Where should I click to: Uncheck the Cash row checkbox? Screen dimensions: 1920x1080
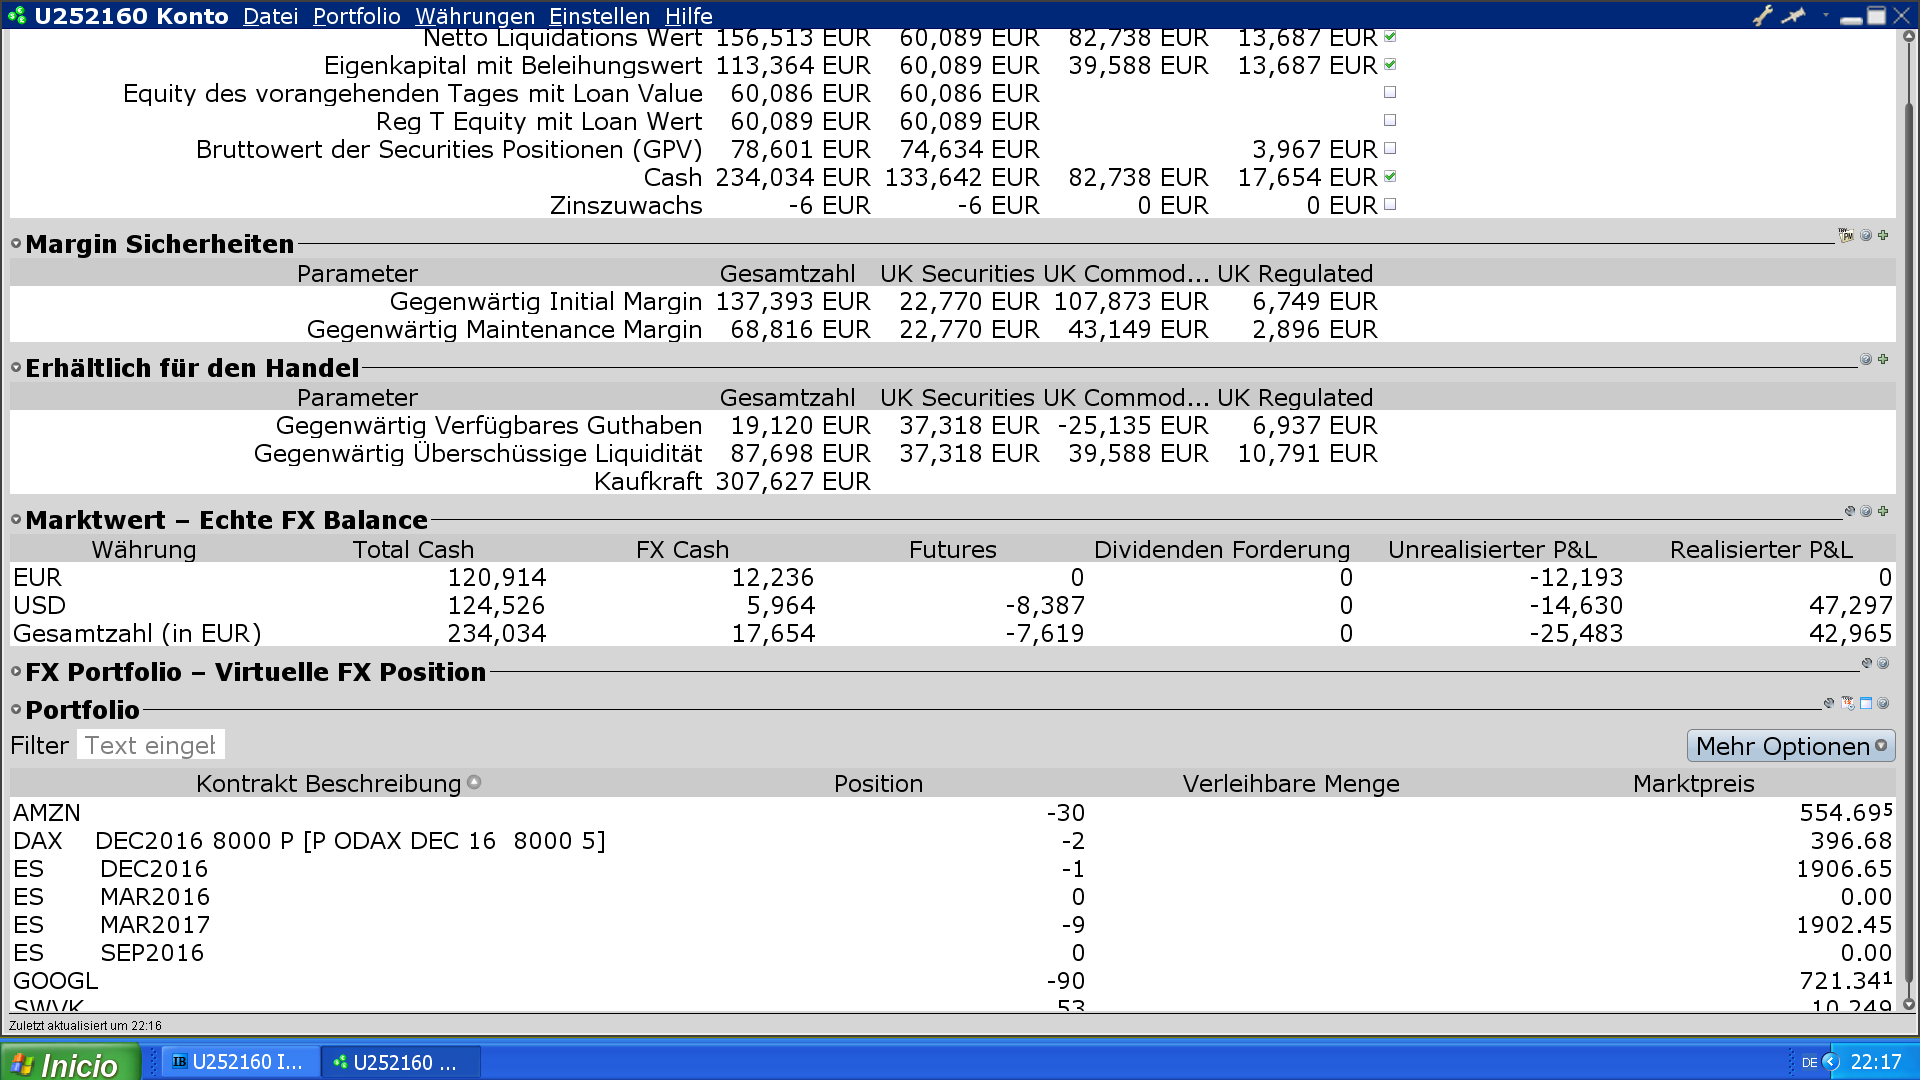pyautogui.click(x=1390, y=177)
